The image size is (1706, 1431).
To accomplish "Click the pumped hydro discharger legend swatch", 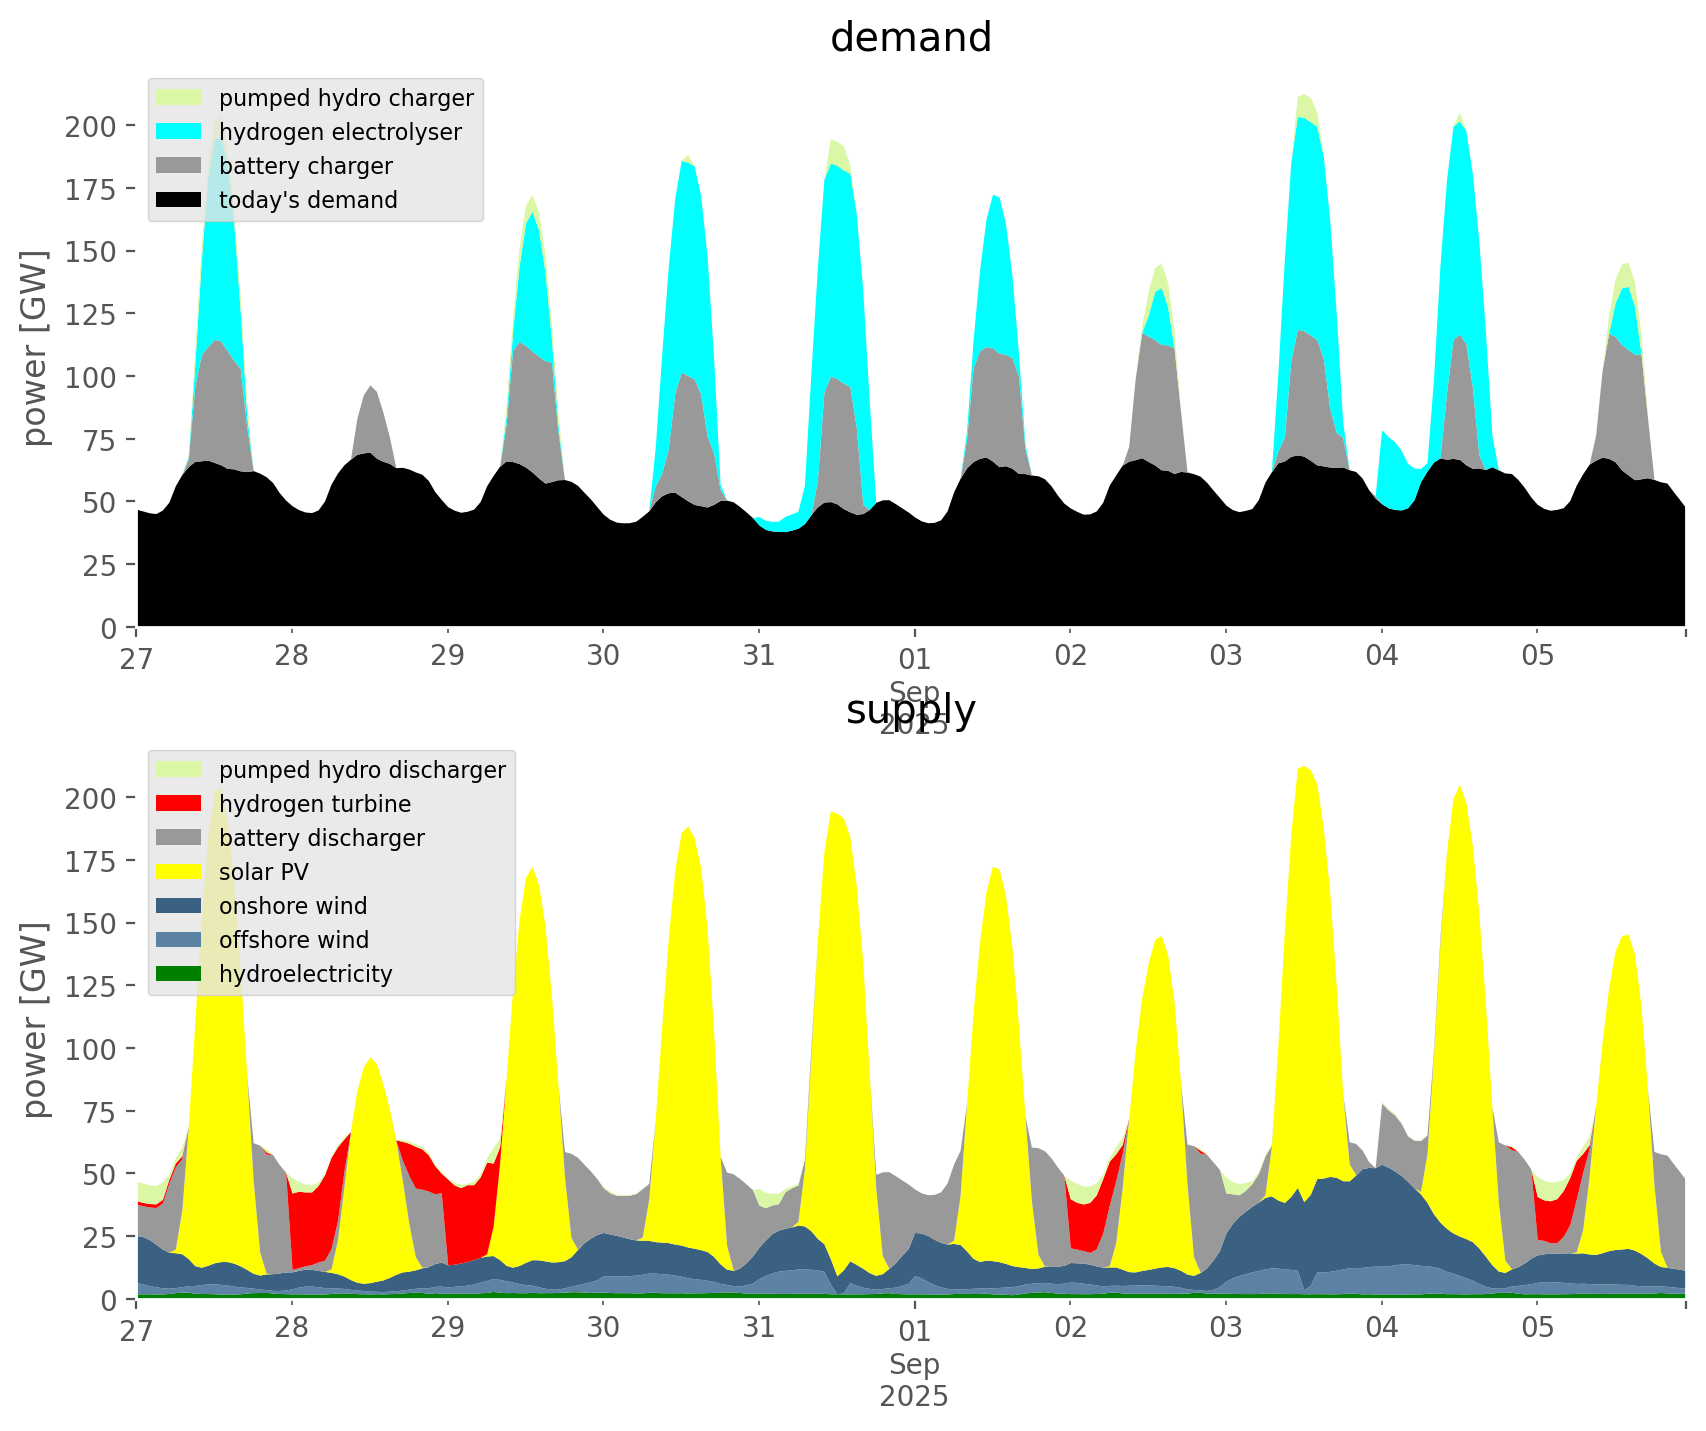I will (x=179, y=770).
